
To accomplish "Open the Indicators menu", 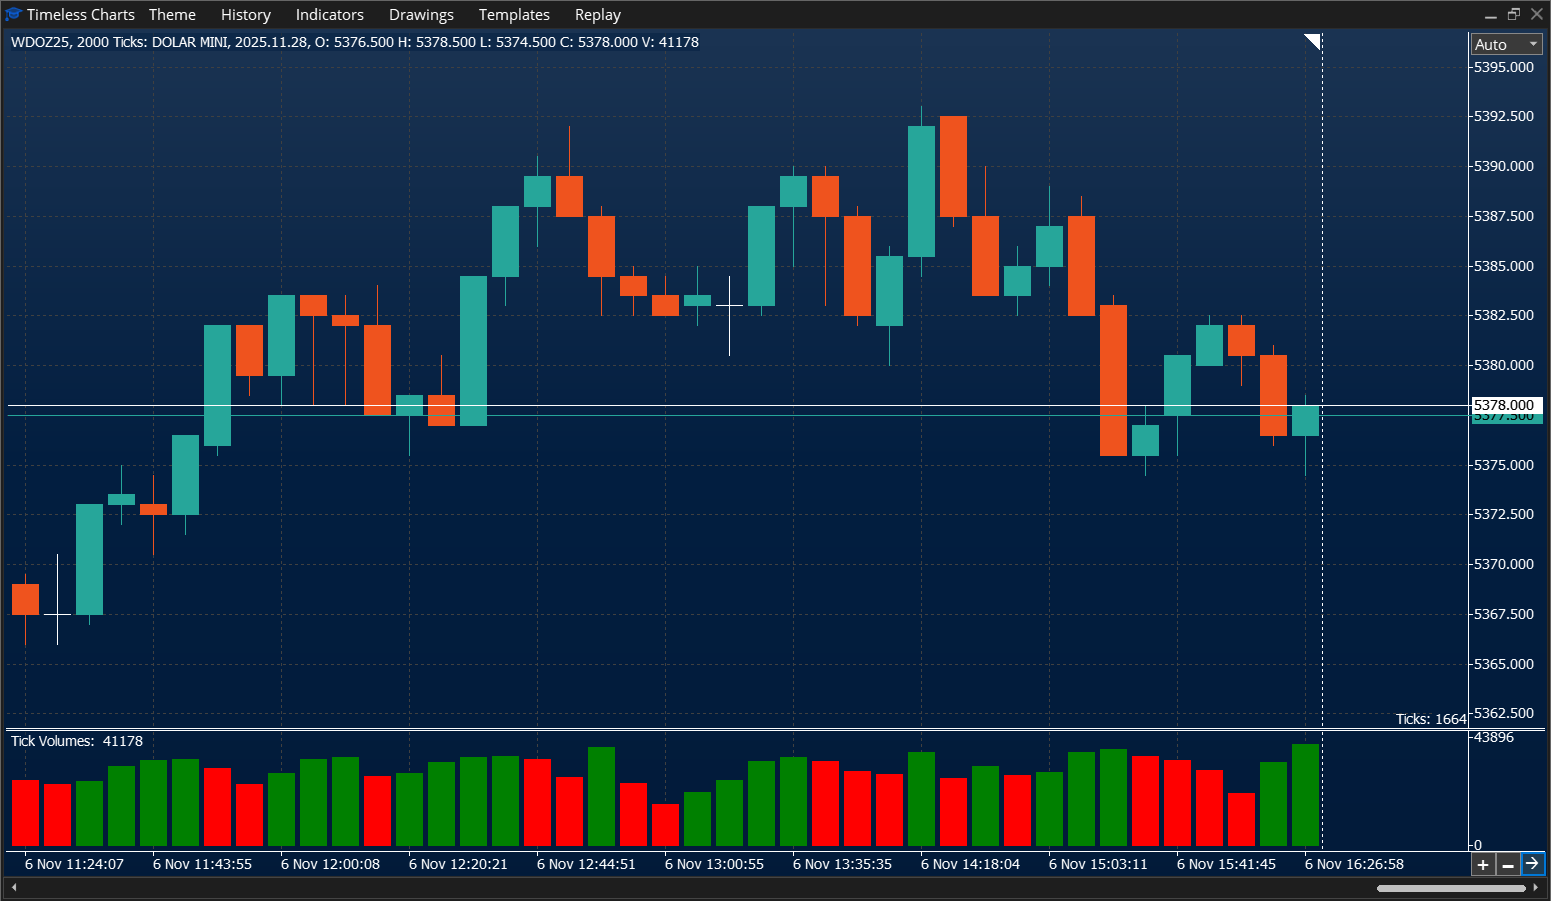I will pos(330,14).
